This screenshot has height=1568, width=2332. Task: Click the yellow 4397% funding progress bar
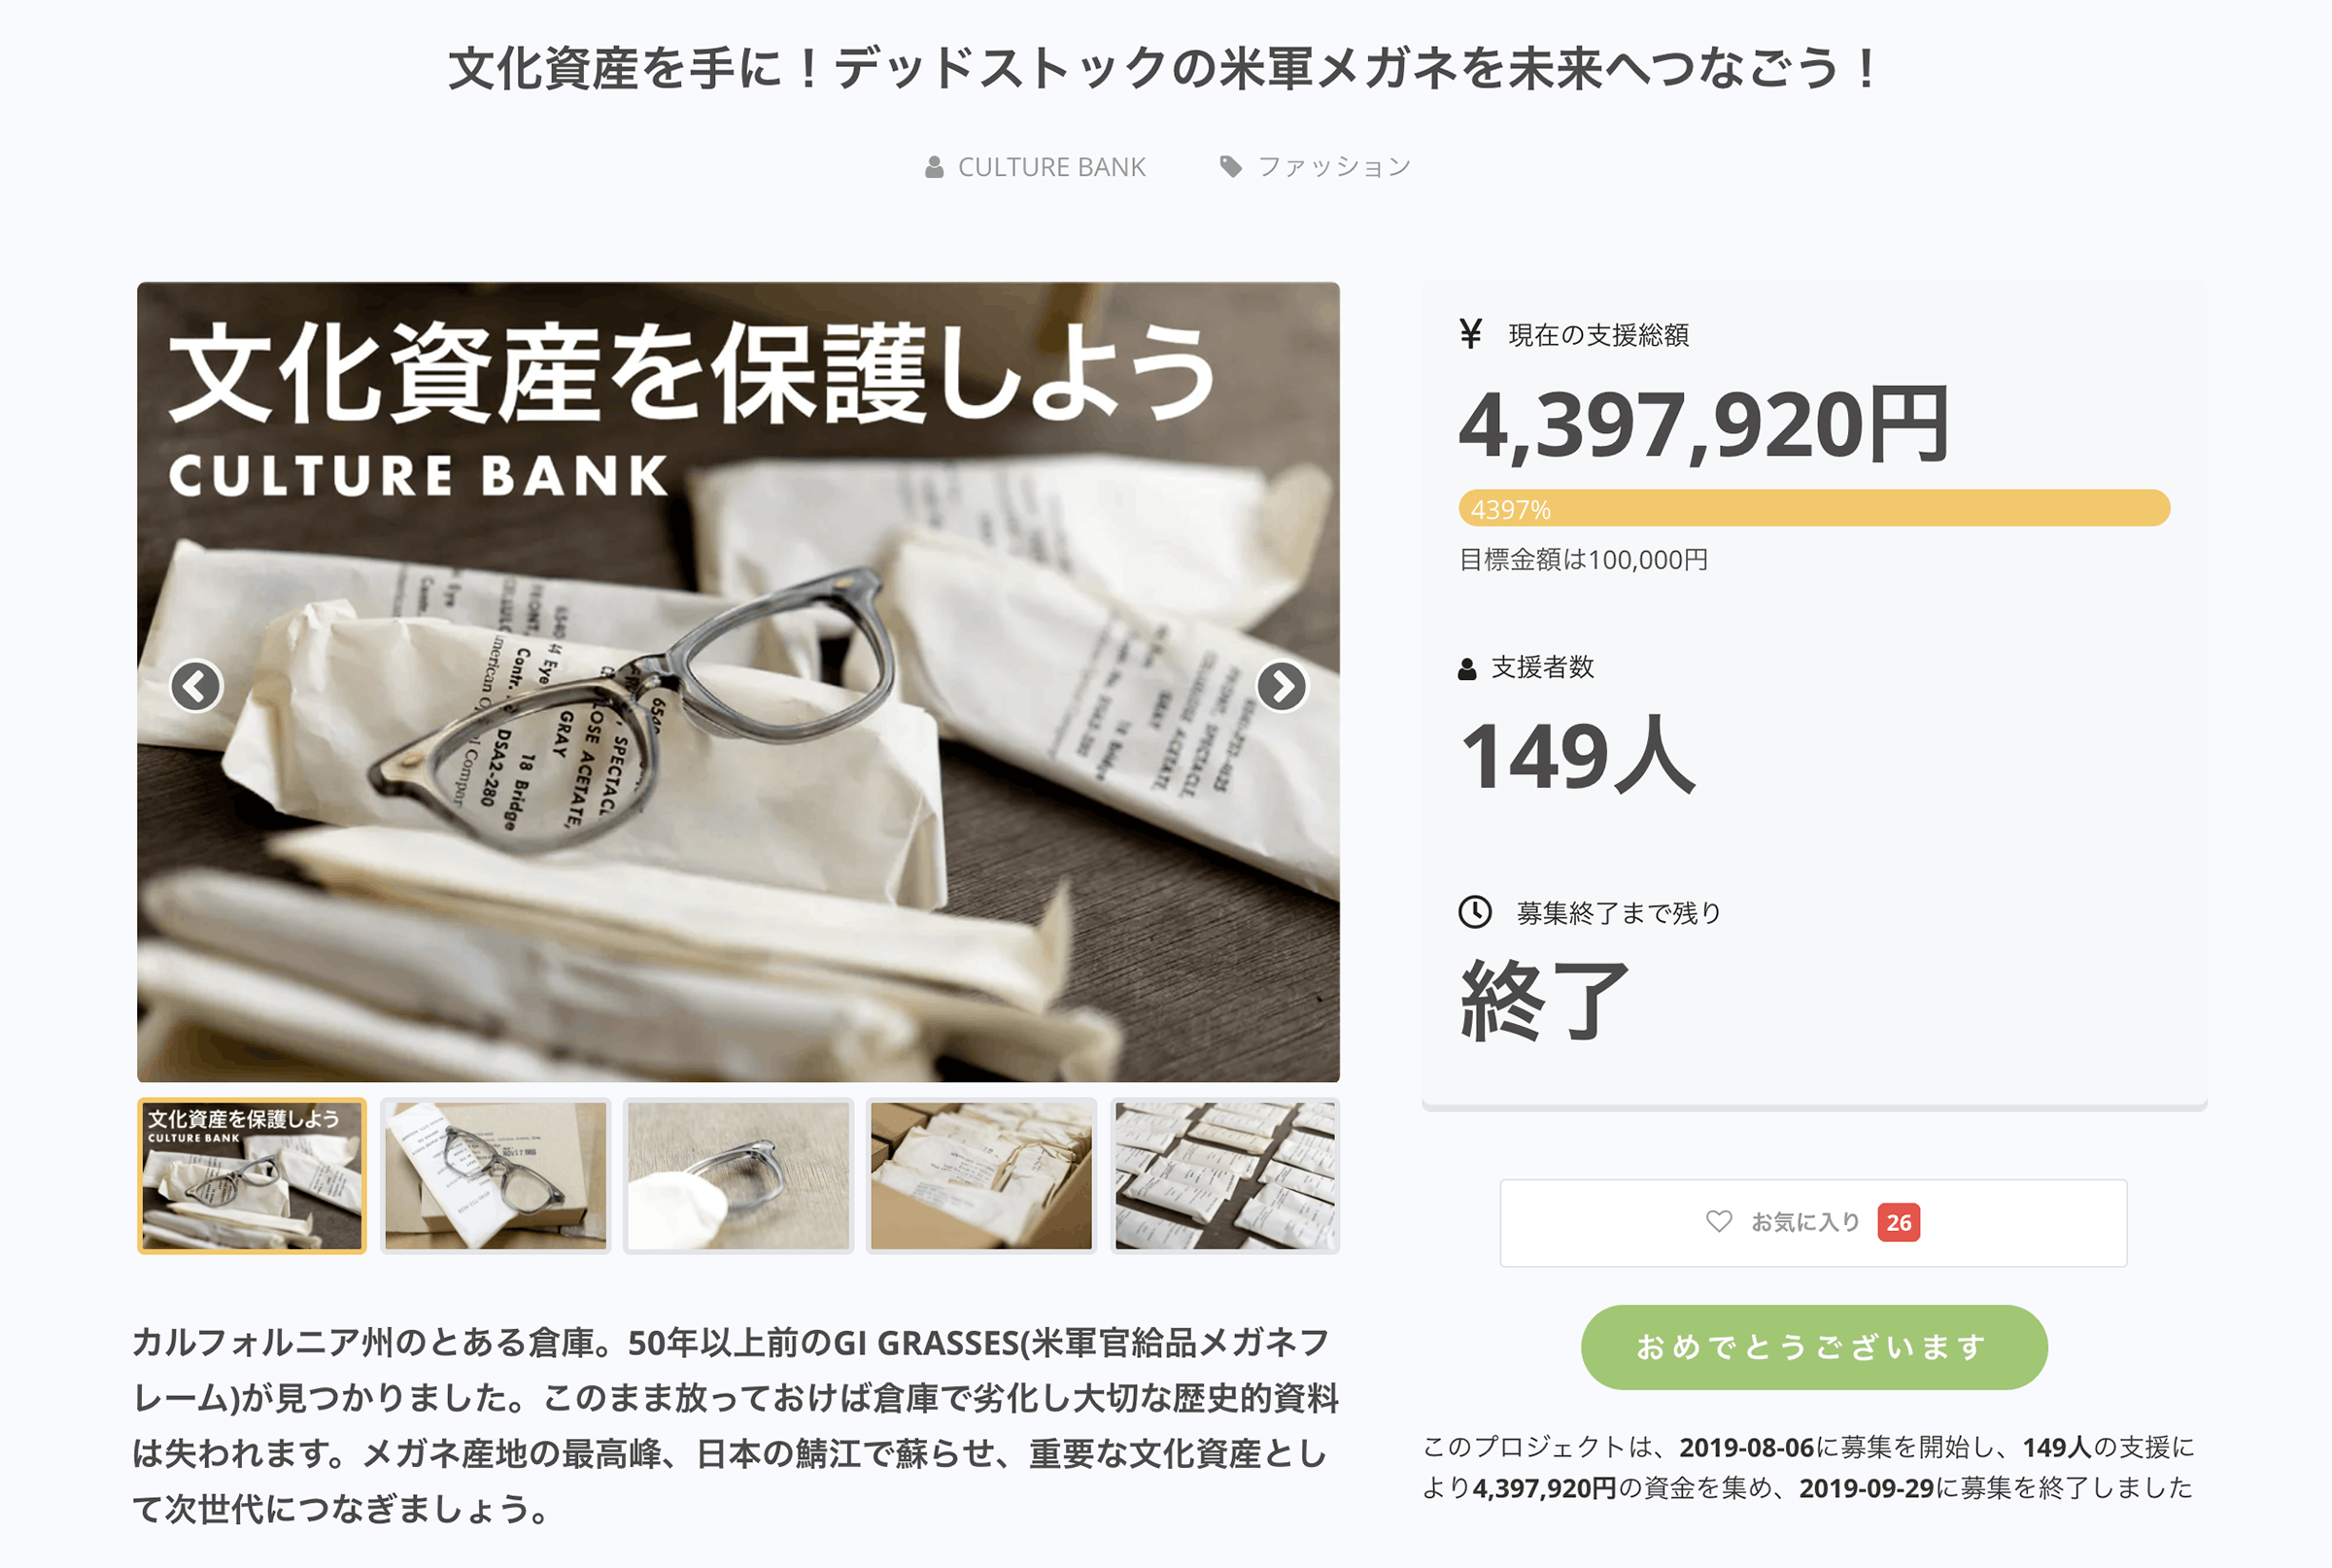[1813, 508]
